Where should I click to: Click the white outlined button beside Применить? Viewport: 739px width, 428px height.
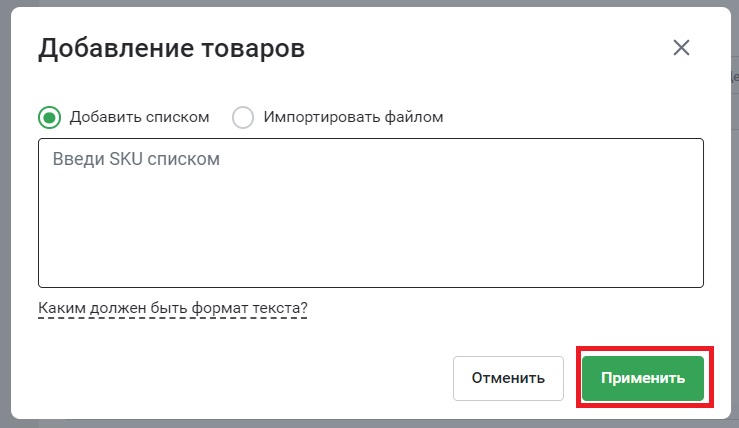coord(508,378)
